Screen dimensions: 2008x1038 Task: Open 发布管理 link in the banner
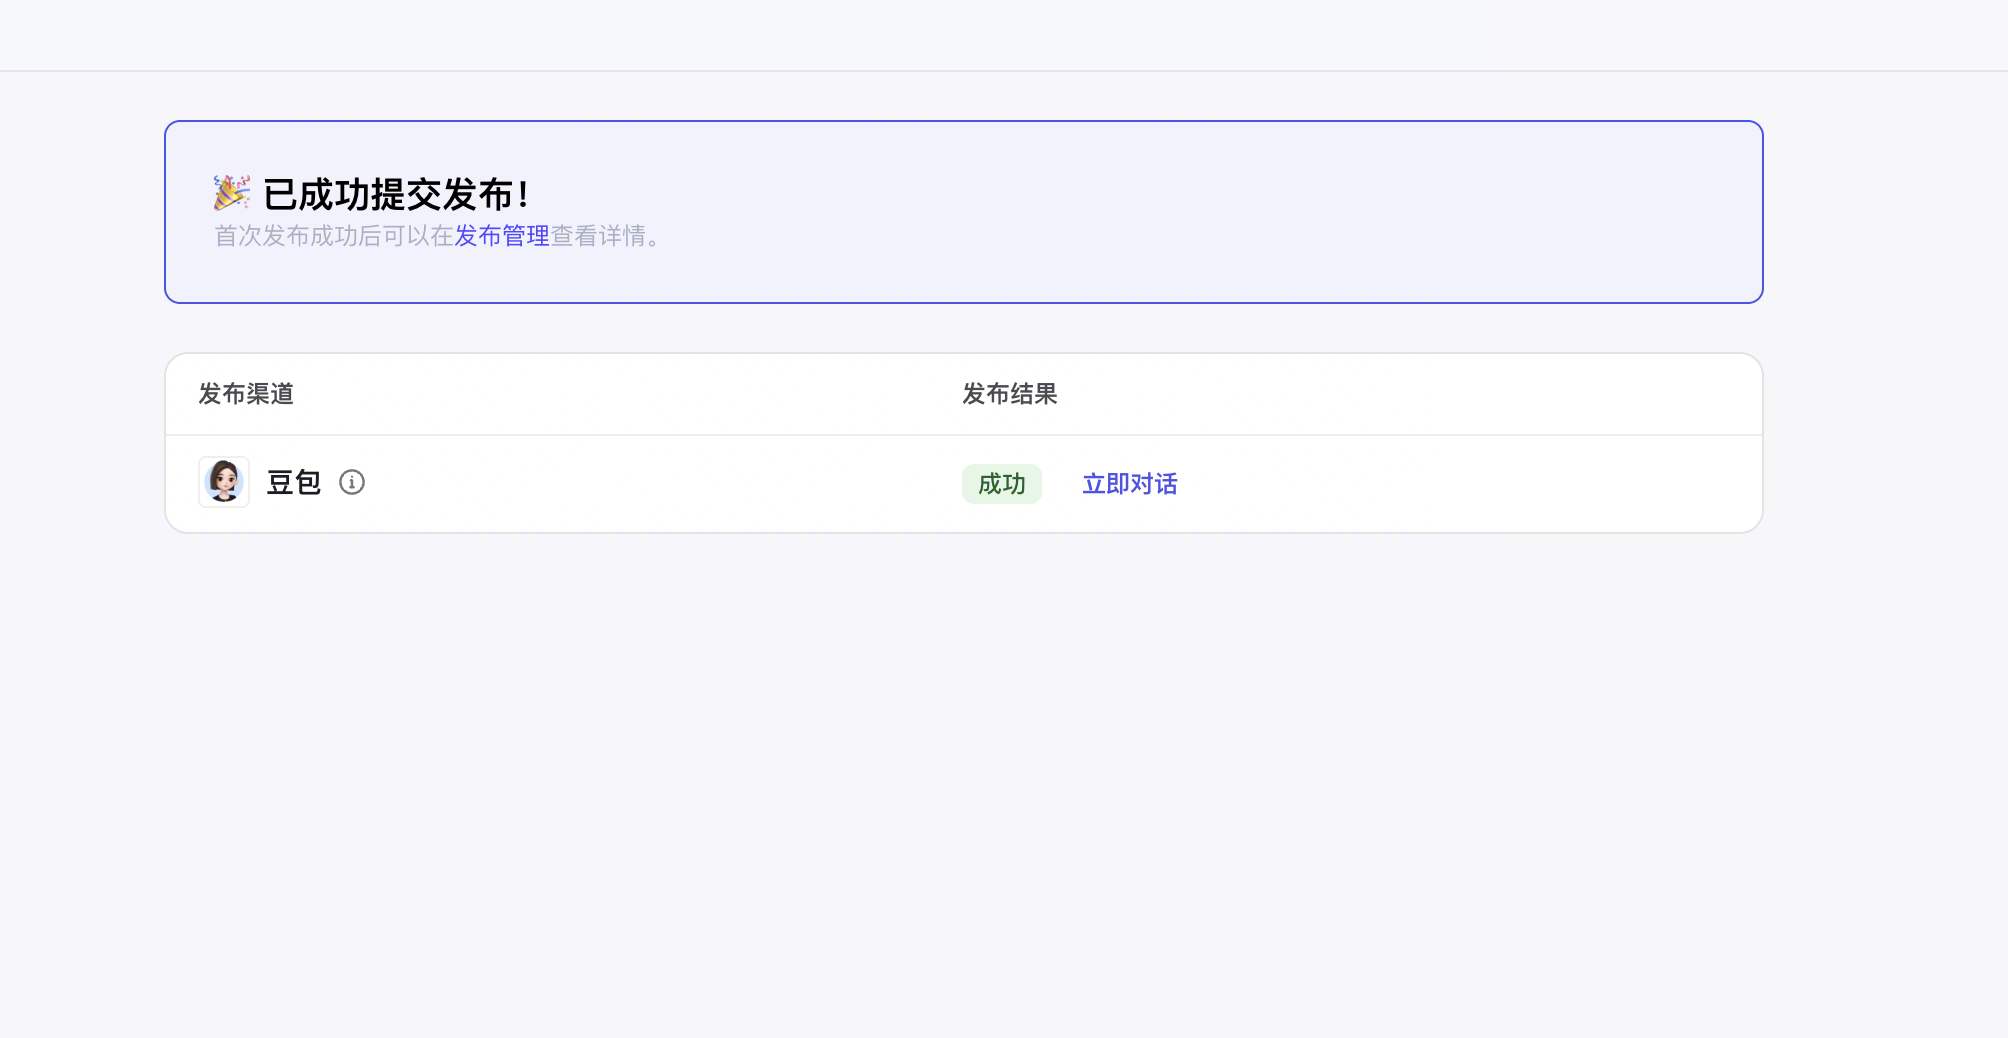502,236
